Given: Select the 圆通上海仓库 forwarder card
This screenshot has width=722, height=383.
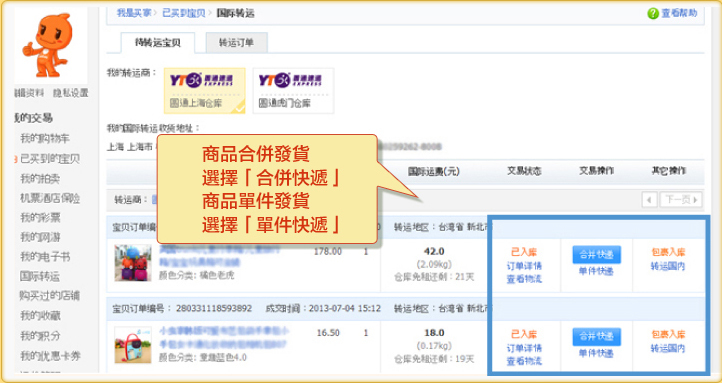Looking at the screenshot, I should point(205,91).
